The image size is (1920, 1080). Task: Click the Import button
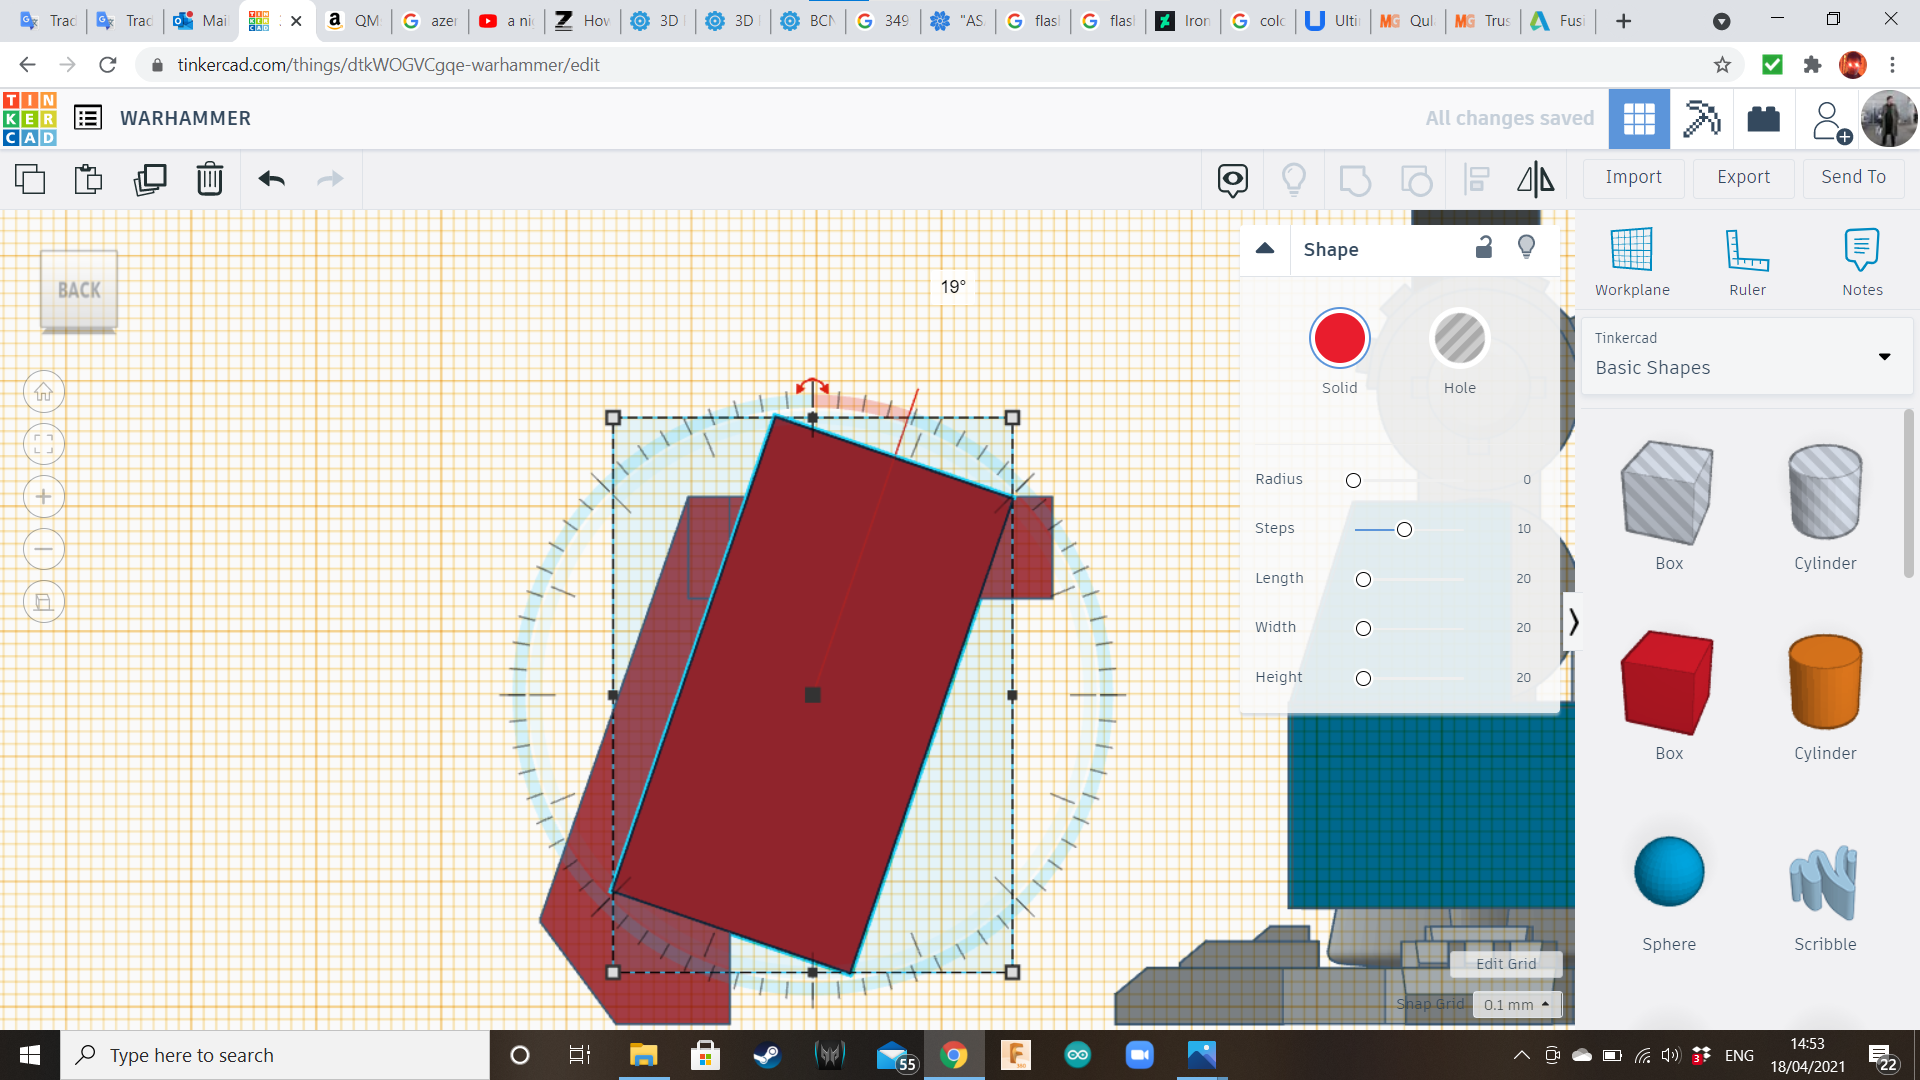coord(1633,177)
